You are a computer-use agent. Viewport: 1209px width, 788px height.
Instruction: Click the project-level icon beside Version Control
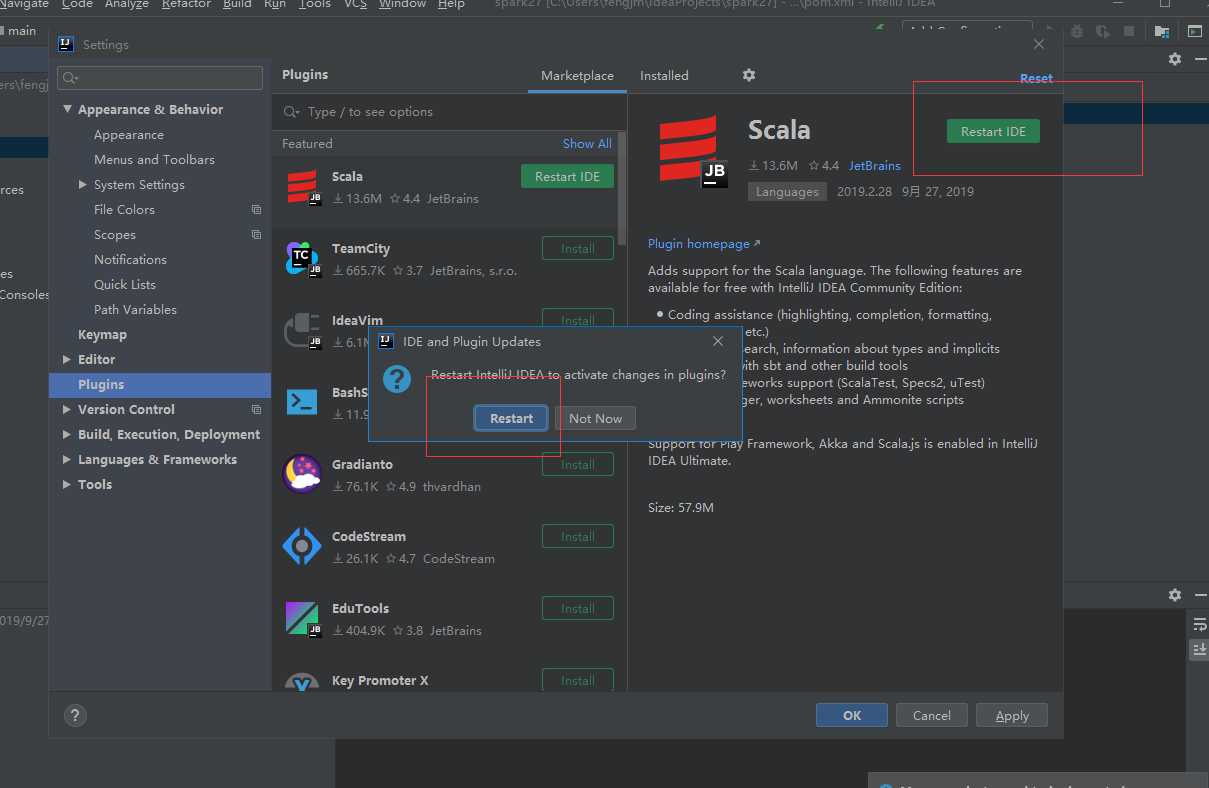pos(256,410)
